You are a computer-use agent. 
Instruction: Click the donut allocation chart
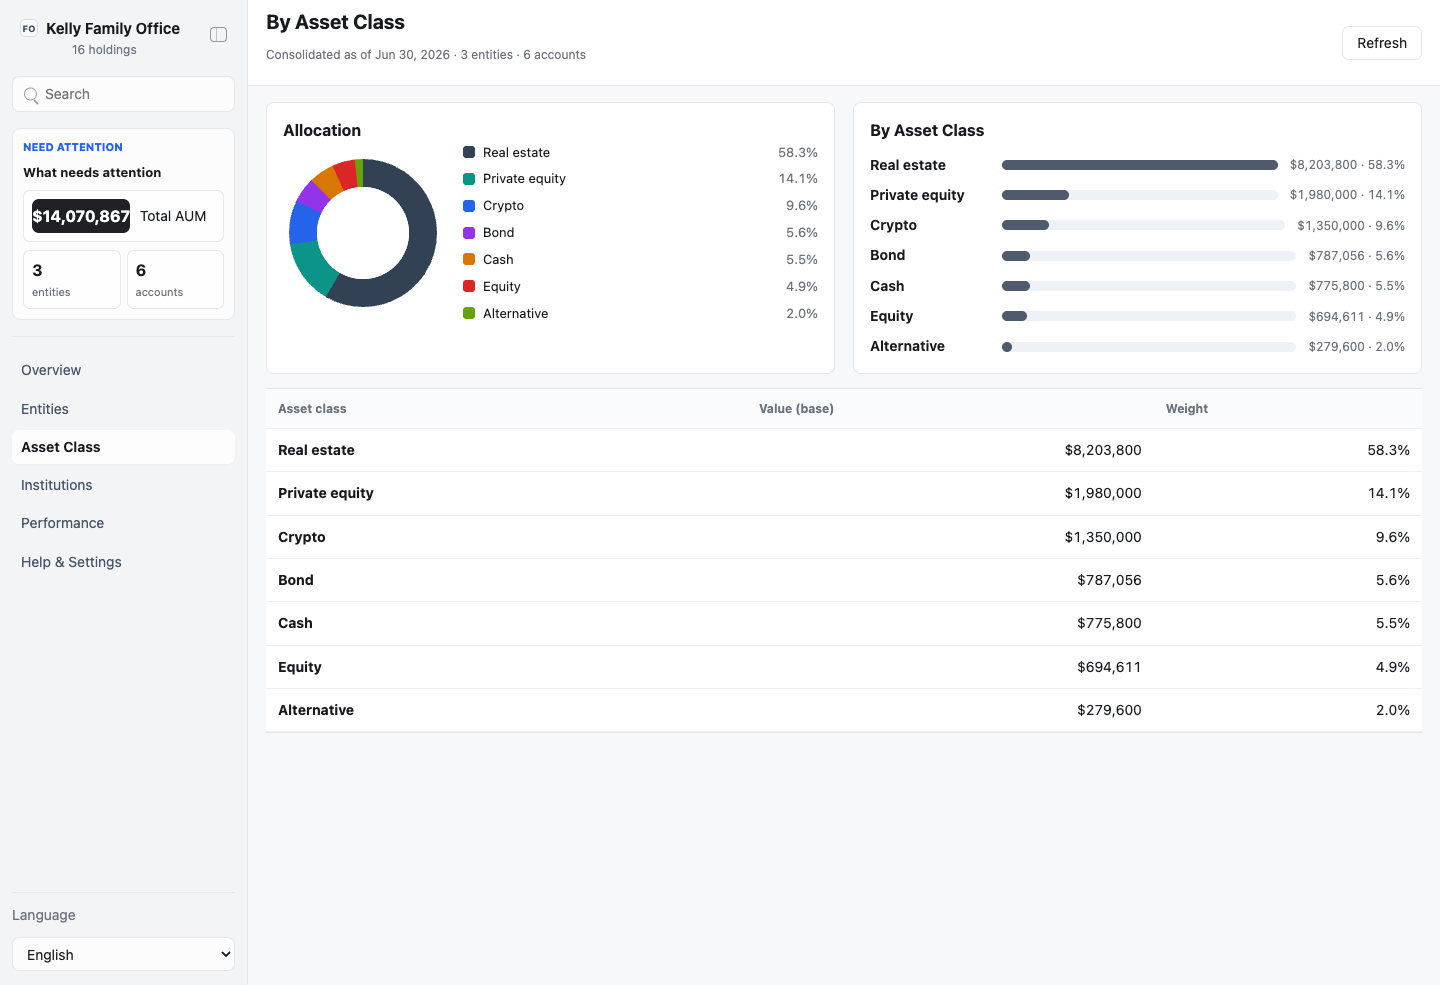363,233
